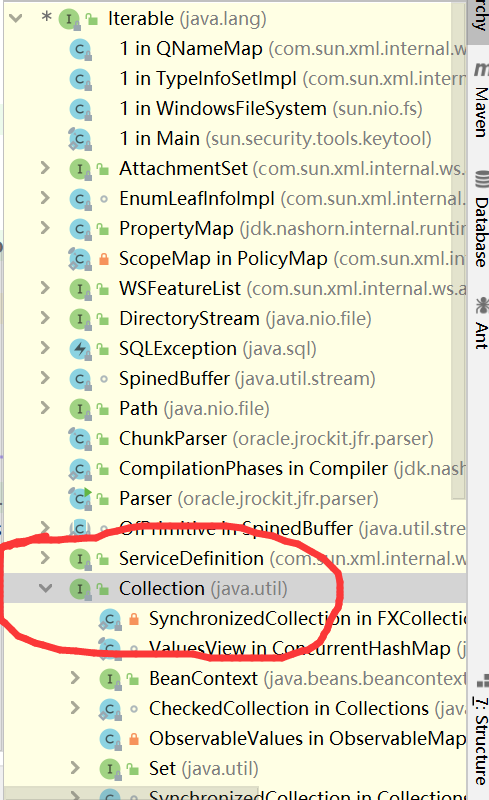Select 1 in WindowsFileSystem entry

coord(271,109)
